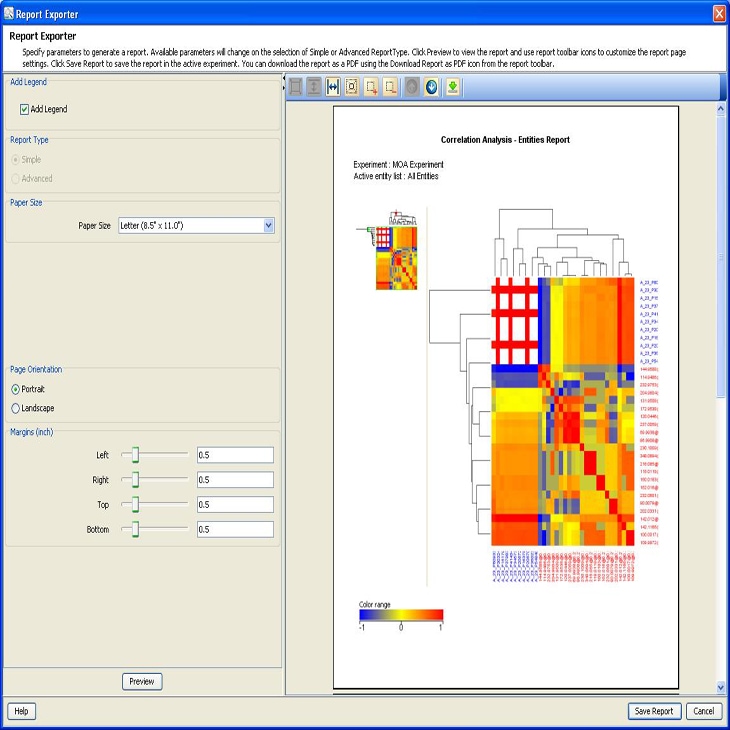Click the zoom in icon with plus
The width and height of the screenshot is (730, 730).
[371, 87]
